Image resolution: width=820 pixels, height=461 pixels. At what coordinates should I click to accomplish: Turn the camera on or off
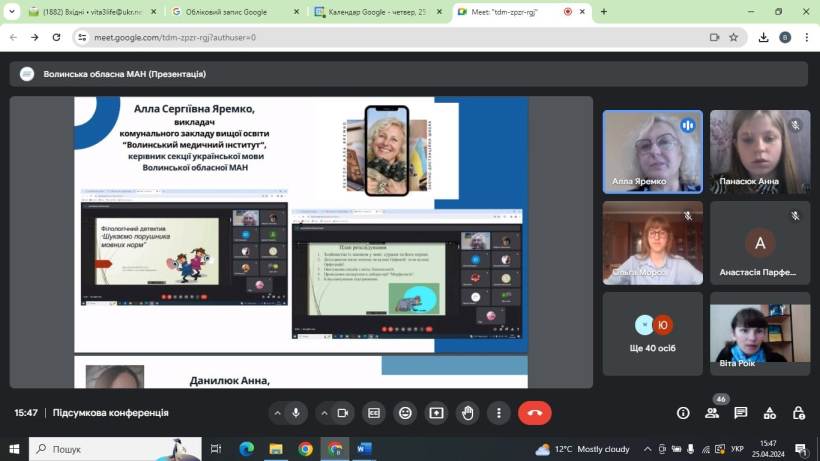tap(343, 413)
